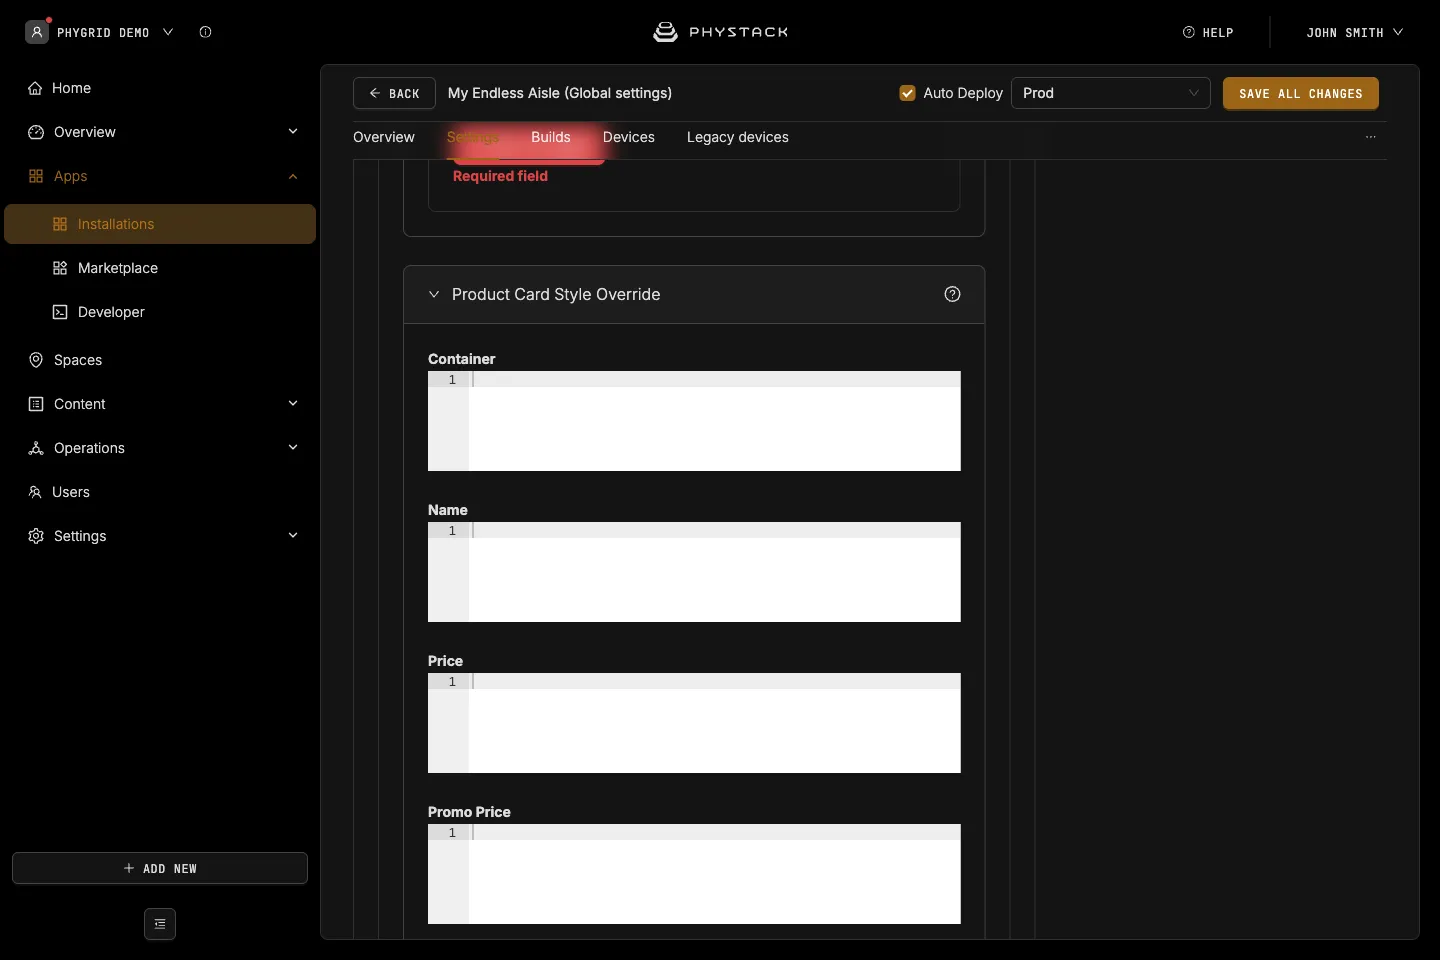Screen dimensions: 1440x960
Task: Expand the sidebar Settings section chevron
Action: [x=293, y=536]
